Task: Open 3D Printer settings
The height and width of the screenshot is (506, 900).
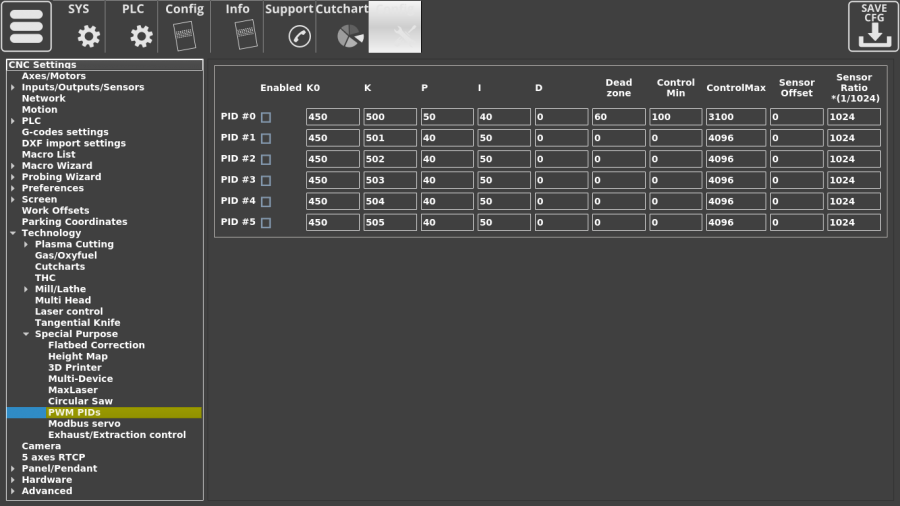Action: point(75,368)
